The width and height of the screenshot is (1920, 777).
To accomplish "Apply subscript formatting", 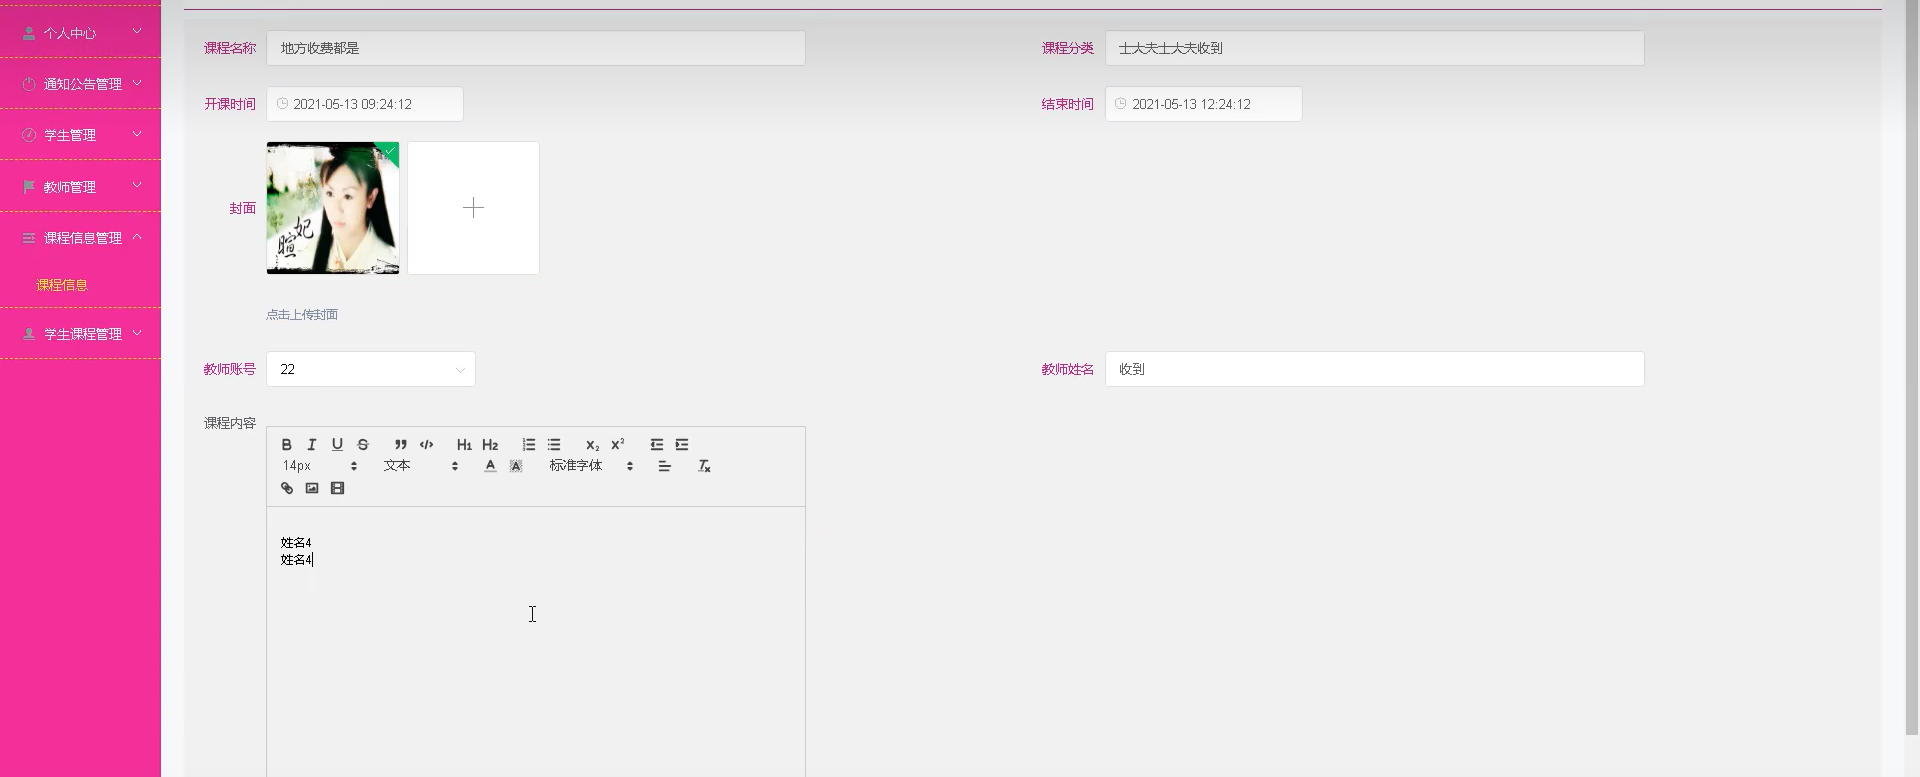I will (x=592, y=444).
